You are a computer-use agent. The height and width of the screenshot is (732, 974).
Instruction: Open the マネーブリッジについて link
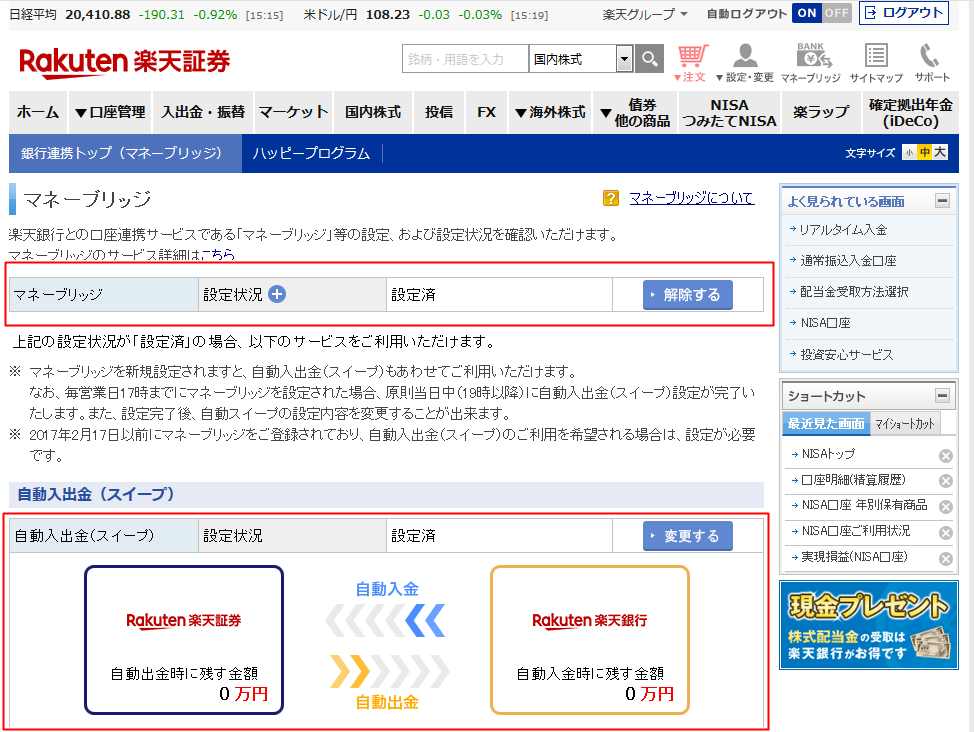tap(691, 198)
